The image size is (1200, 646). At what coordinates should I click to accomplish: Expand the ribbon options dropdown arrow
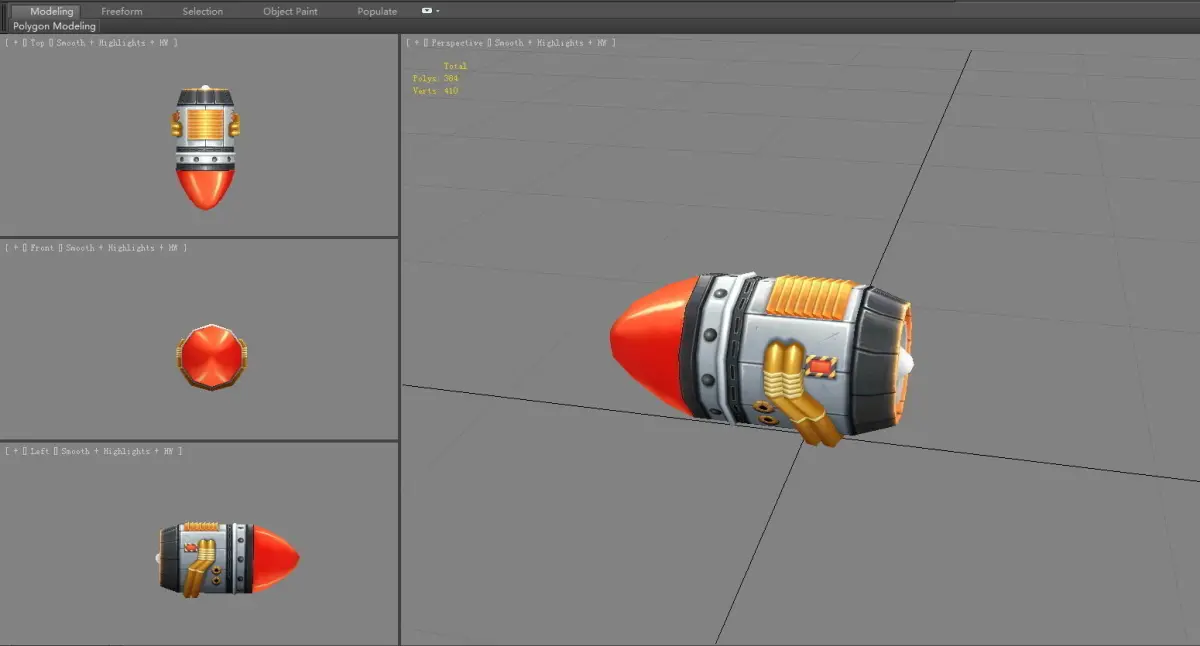(x=438, y=11)
